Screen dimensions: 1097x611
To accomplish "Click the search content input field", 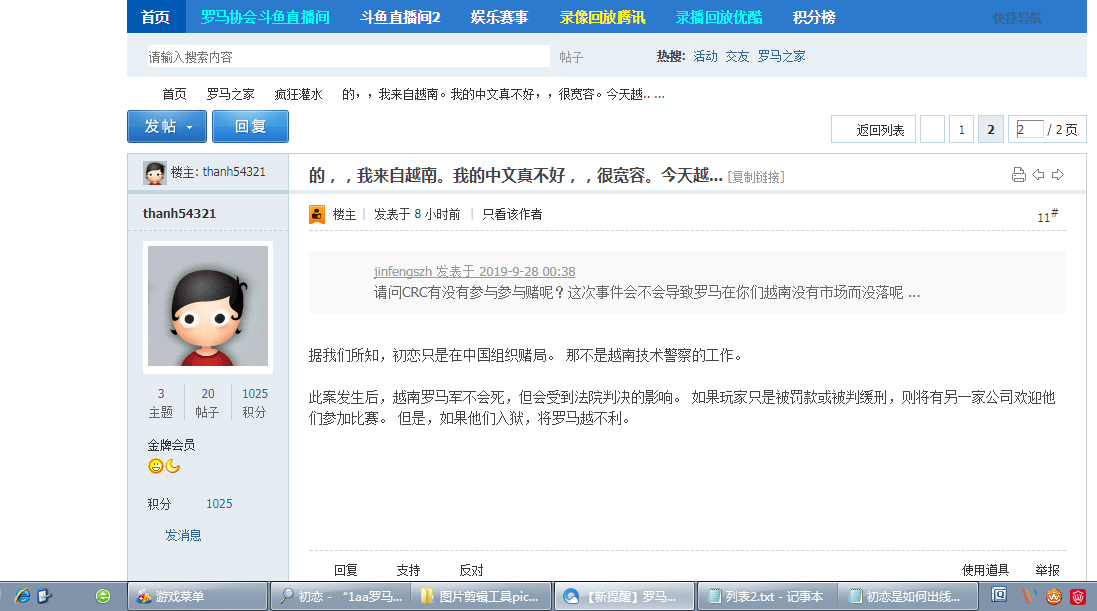I will click(x=345, y=57).
